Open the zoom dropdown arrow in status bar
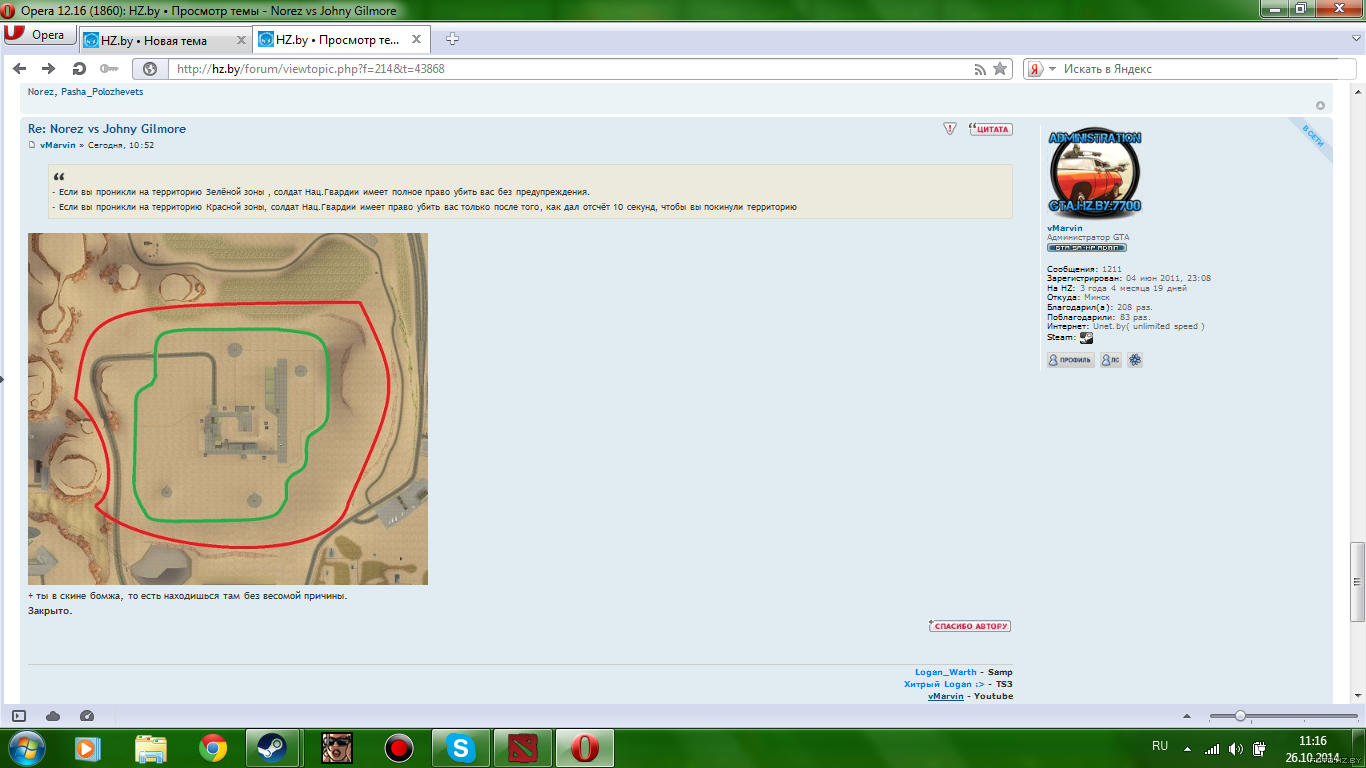This screenshot has height=768, width=1366. (1187, 716)
